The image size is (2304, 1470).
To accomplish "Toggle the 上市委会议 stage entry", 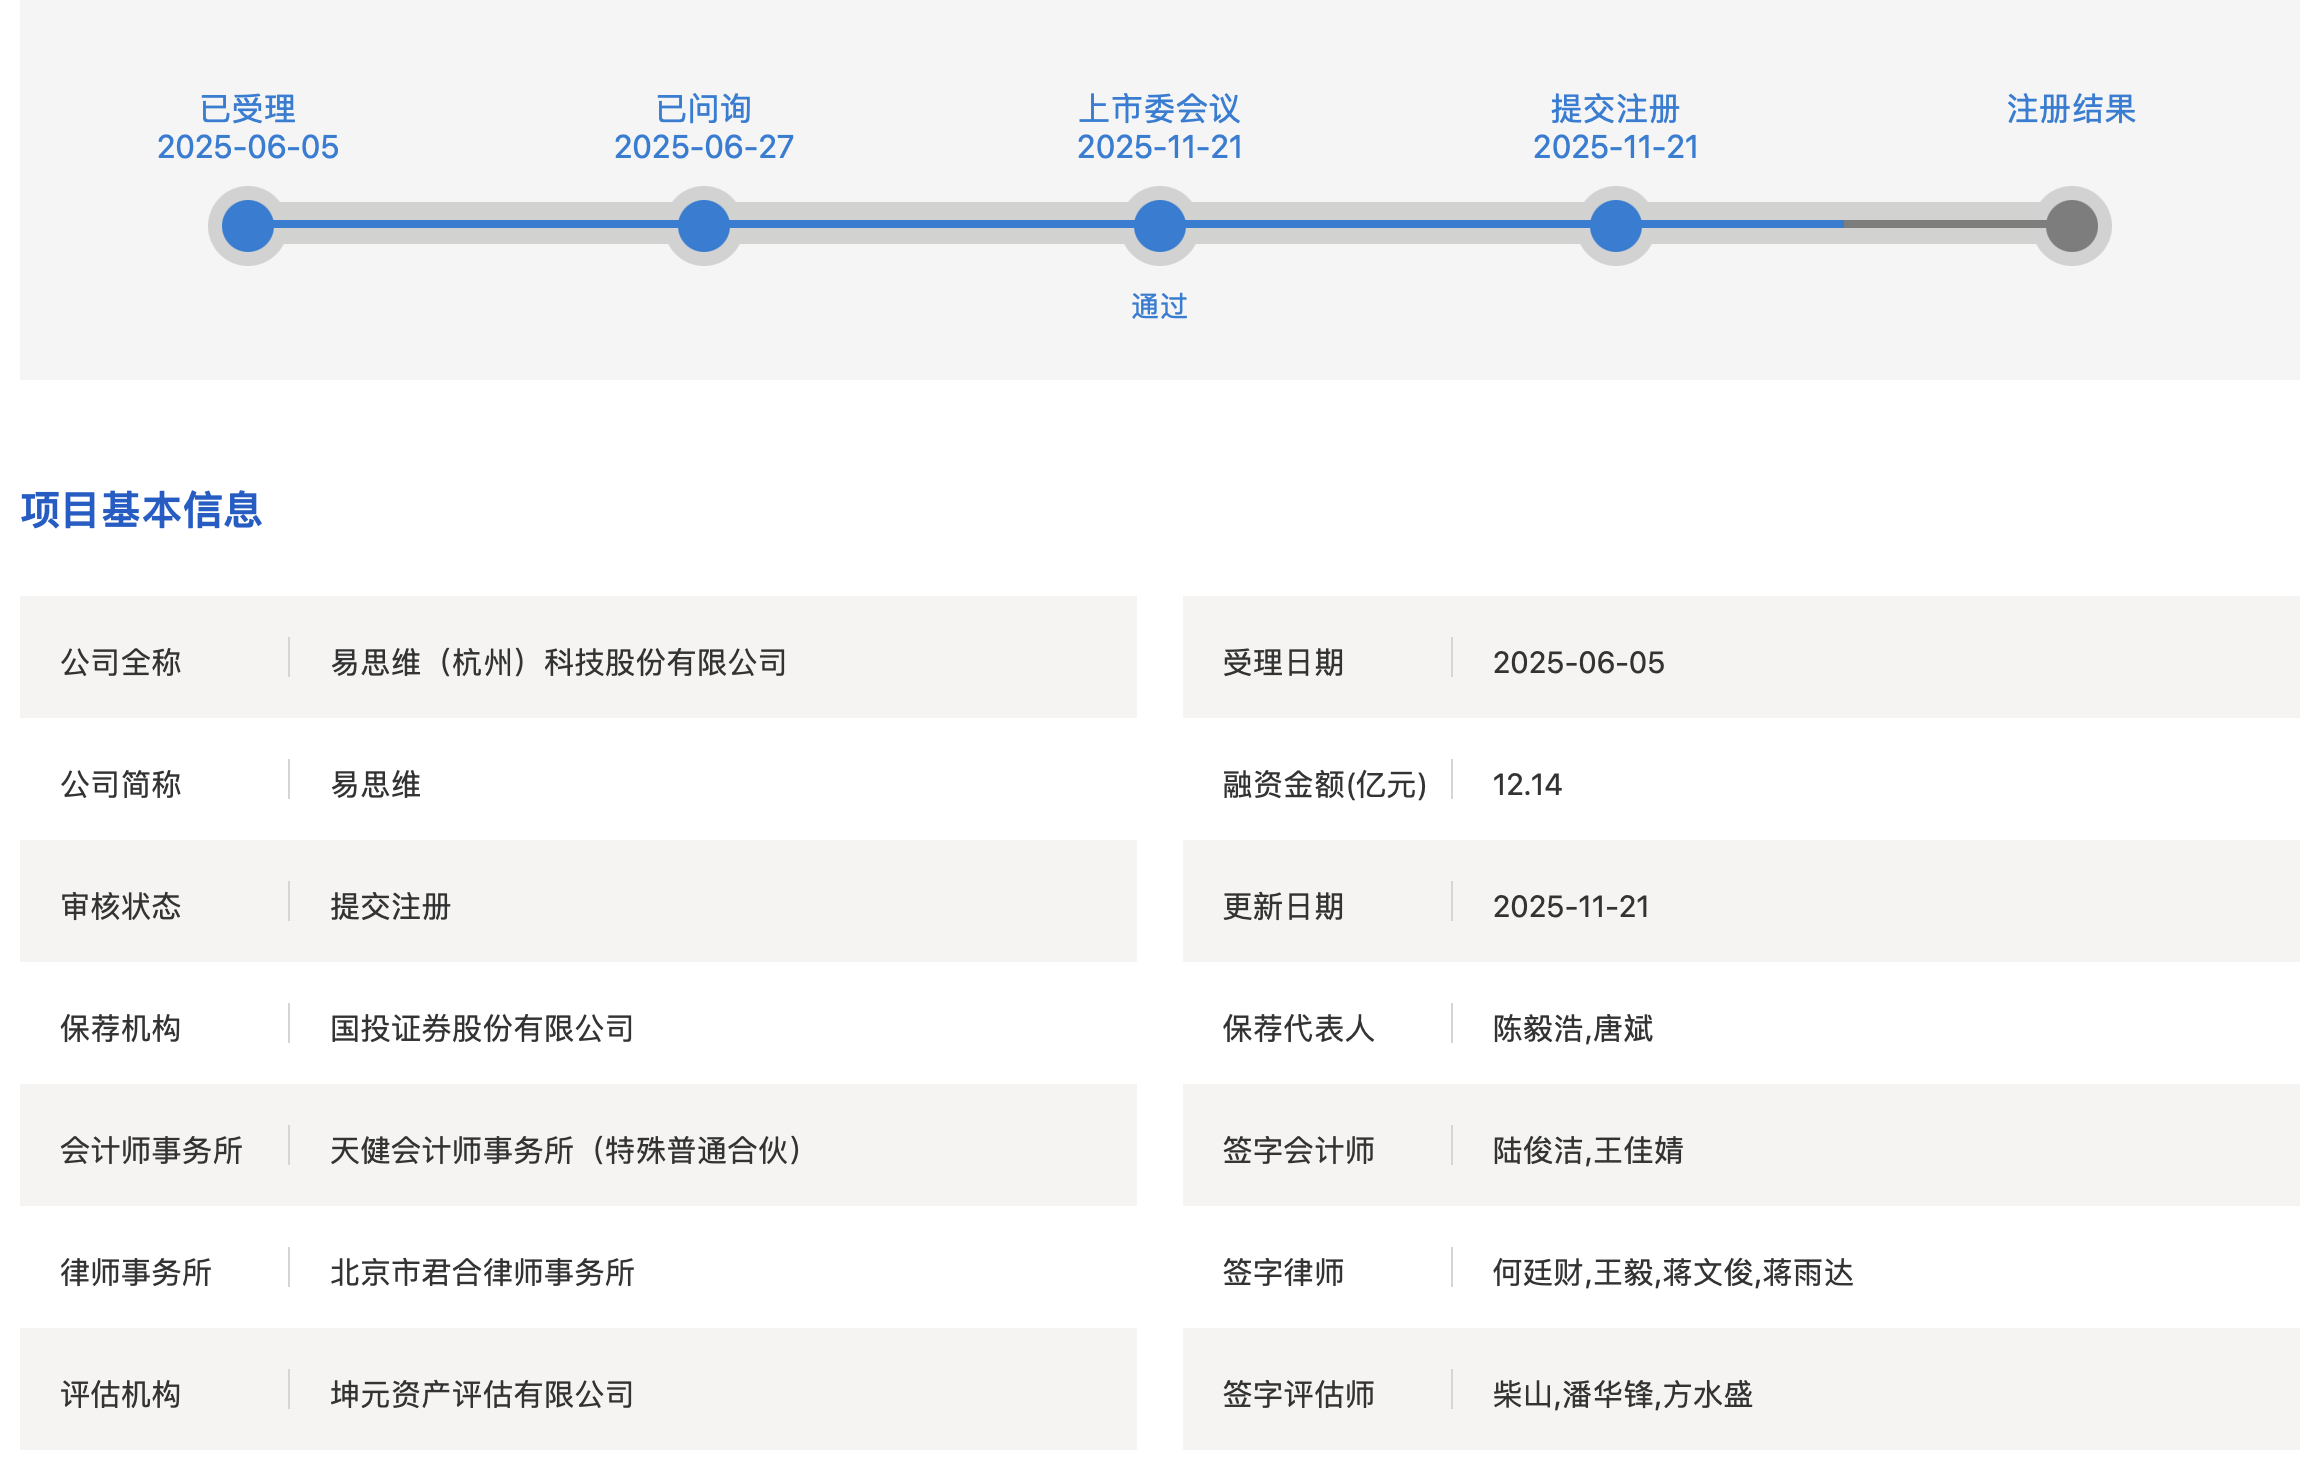I will [1160, 110].
